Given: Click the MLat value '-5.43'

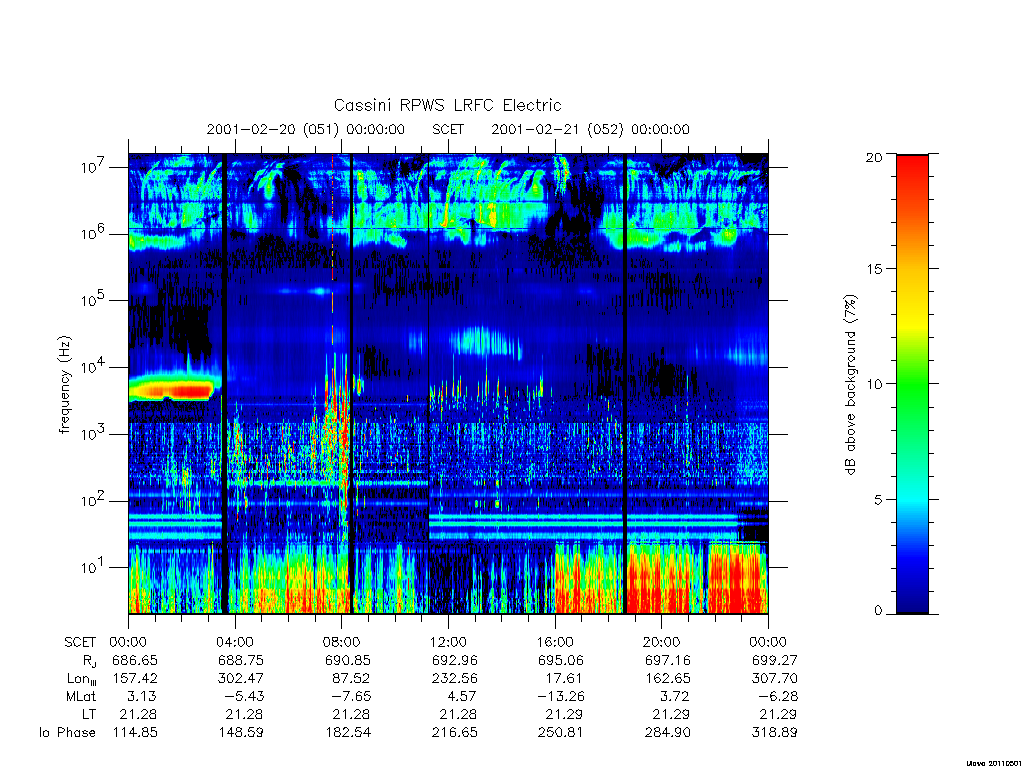Looking at the screenshot, I should pos(243,697).
